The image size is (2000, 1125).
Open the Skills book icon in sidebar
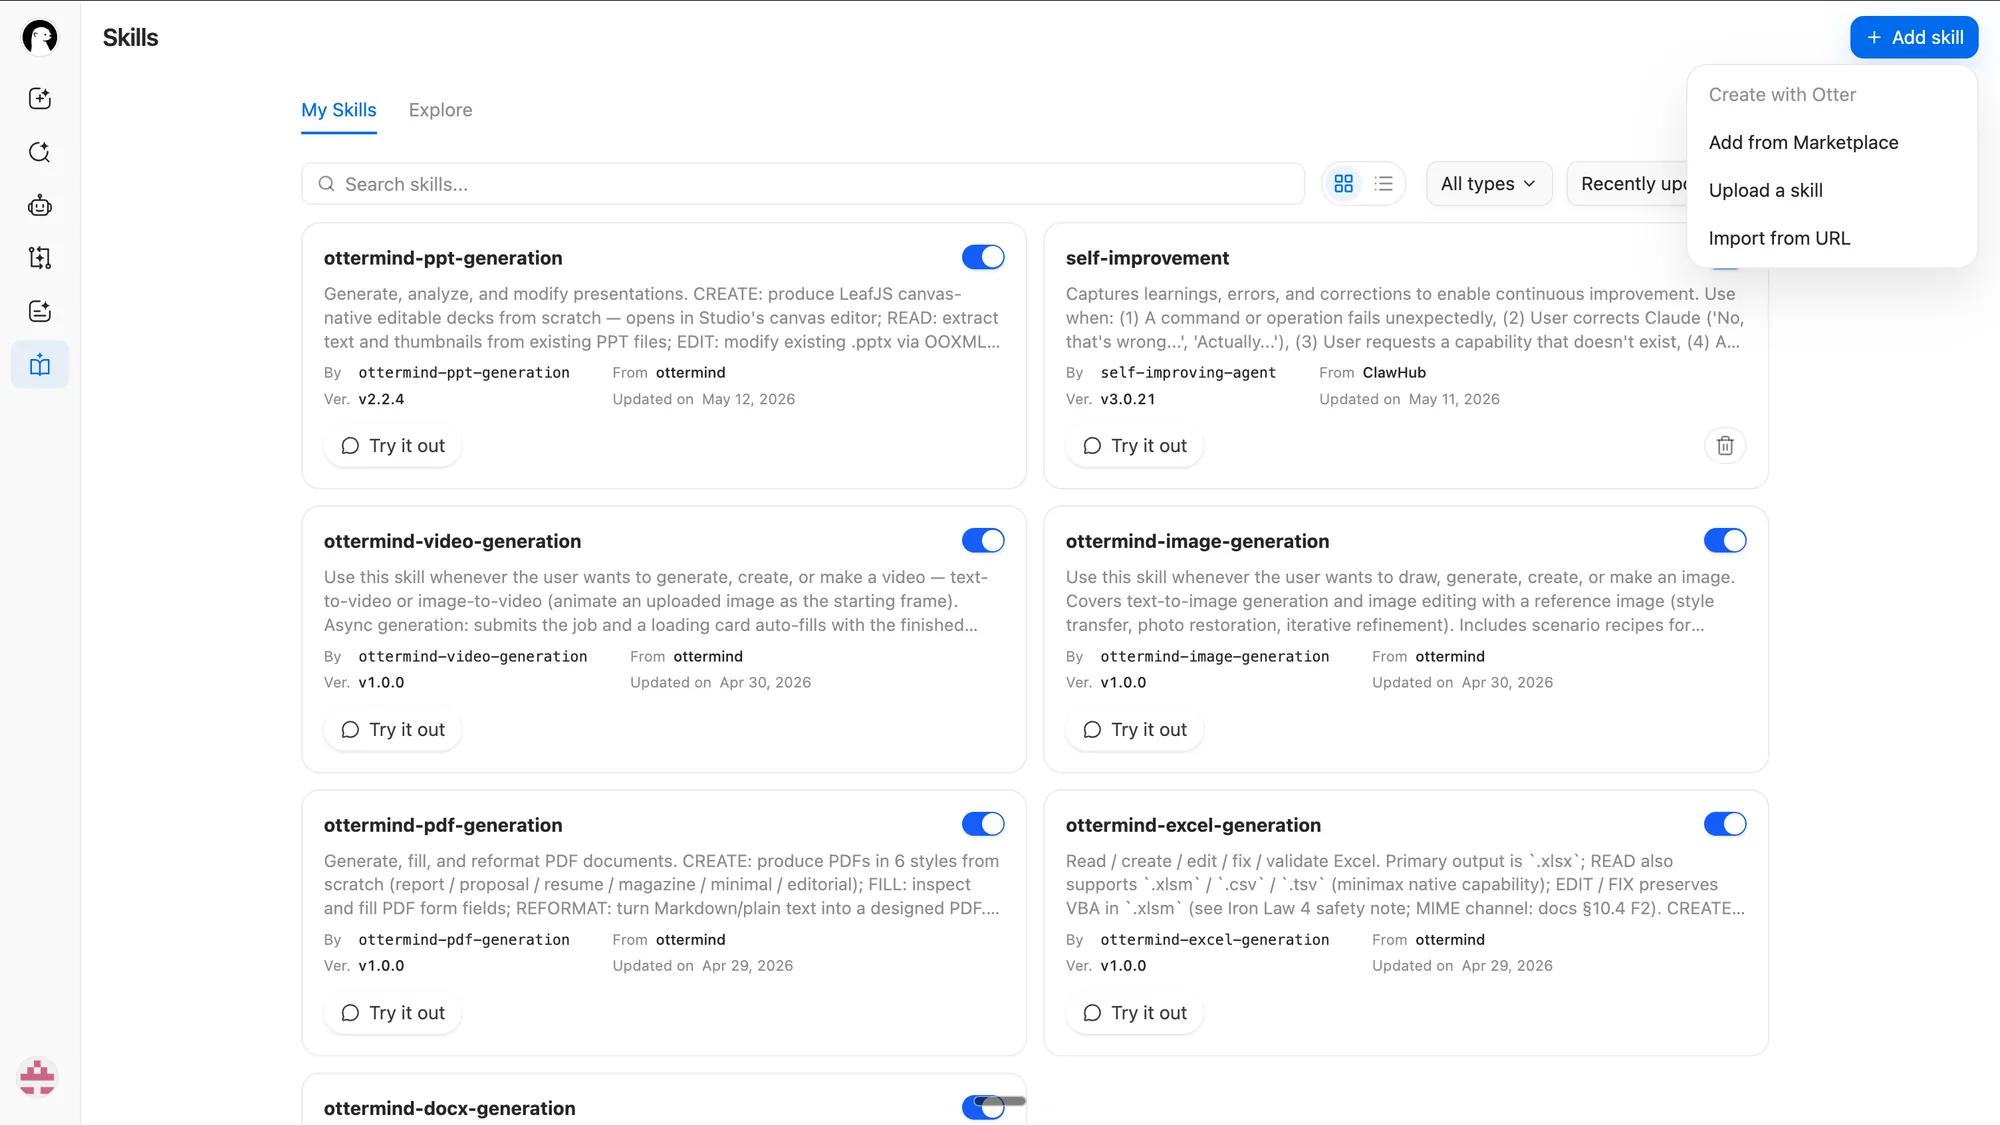40,365
